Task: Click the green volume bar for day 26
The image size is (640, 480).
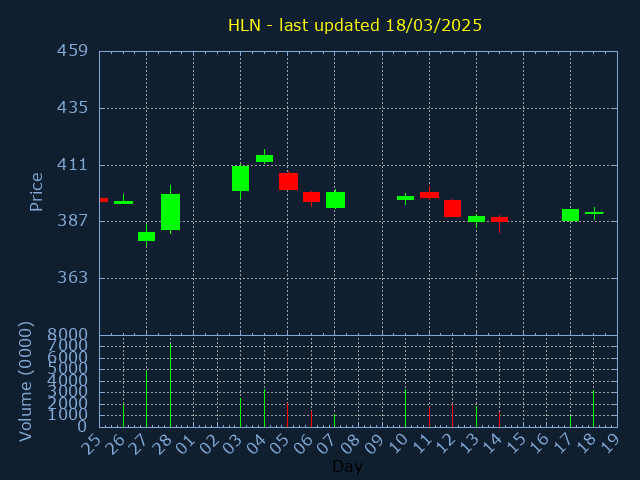Action: pyautogui.click(x=123, y=415)
